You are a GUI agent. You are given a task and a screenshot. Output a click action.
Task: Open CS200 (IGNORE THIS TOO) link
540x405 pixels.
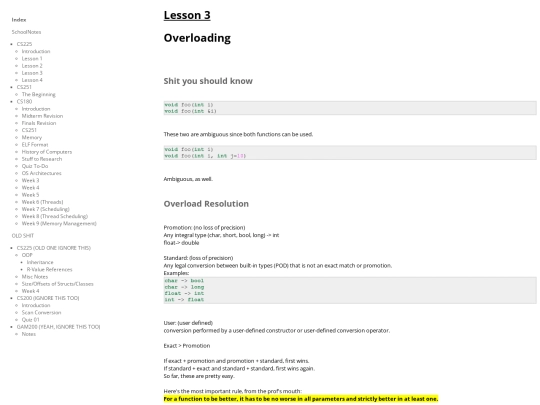48,298
